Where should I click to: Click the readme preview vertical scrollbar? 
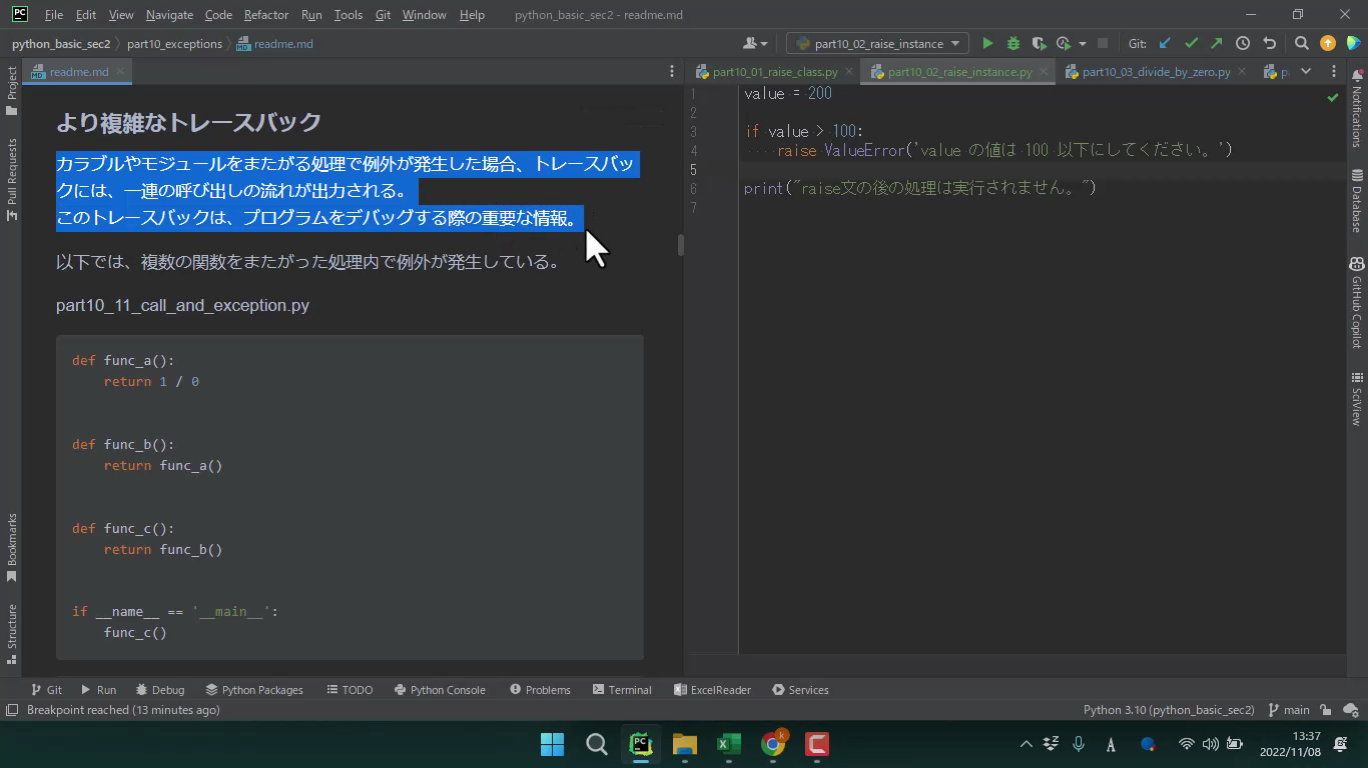pos(680,245)
